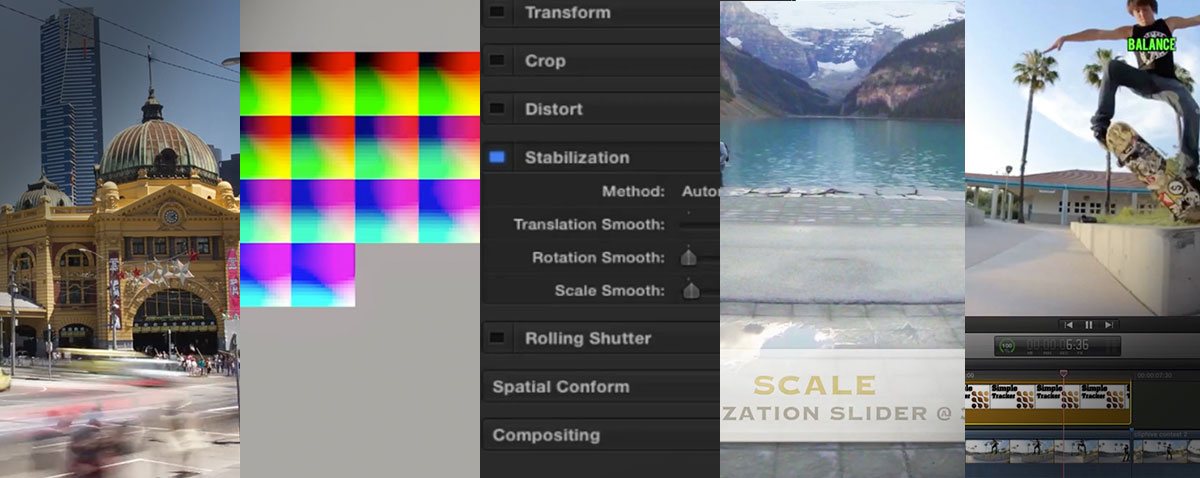
Task: Open the stabilization Method dropdown
Action: coord(700,191)
